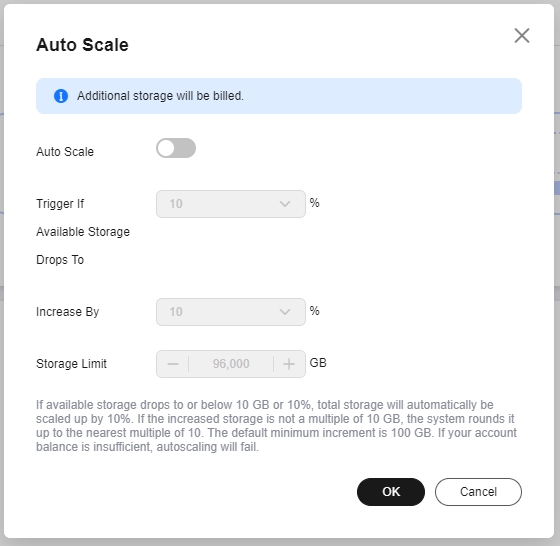Open the Increase By percentage dropdown
The width and height of the screenshot is (560, 546).
231,312
